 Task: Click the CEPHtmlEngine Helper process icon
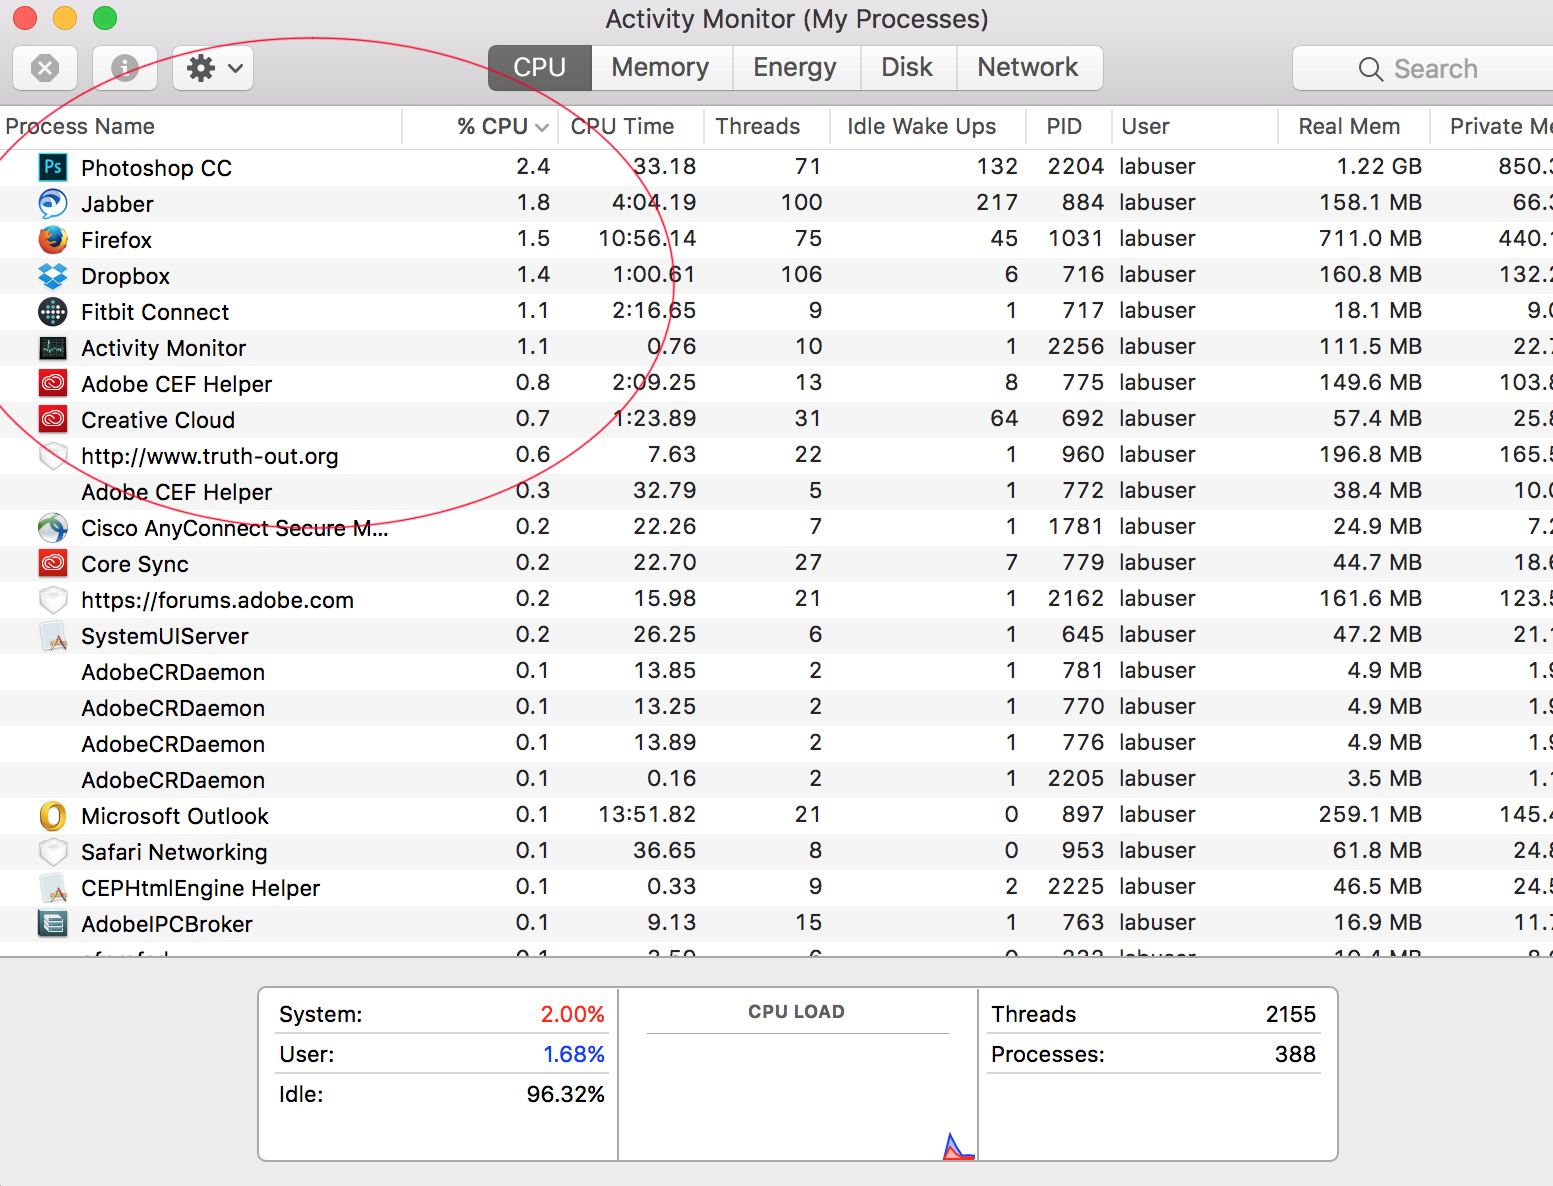(53, 887)
